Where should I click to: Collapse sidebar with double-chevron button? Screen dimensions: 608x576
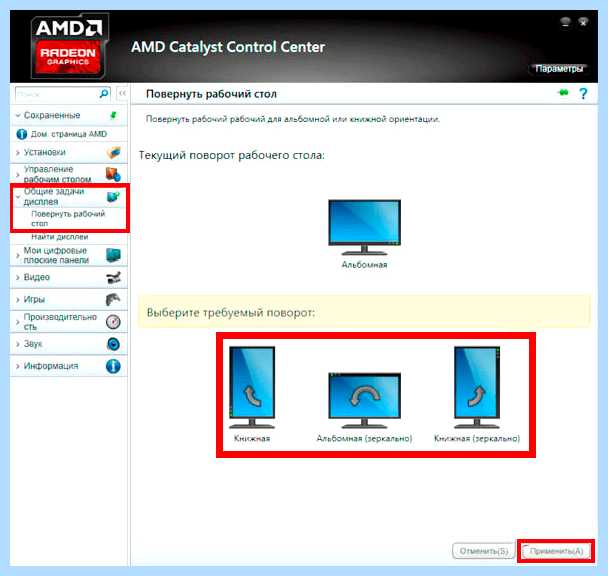[x=122, y=93]
